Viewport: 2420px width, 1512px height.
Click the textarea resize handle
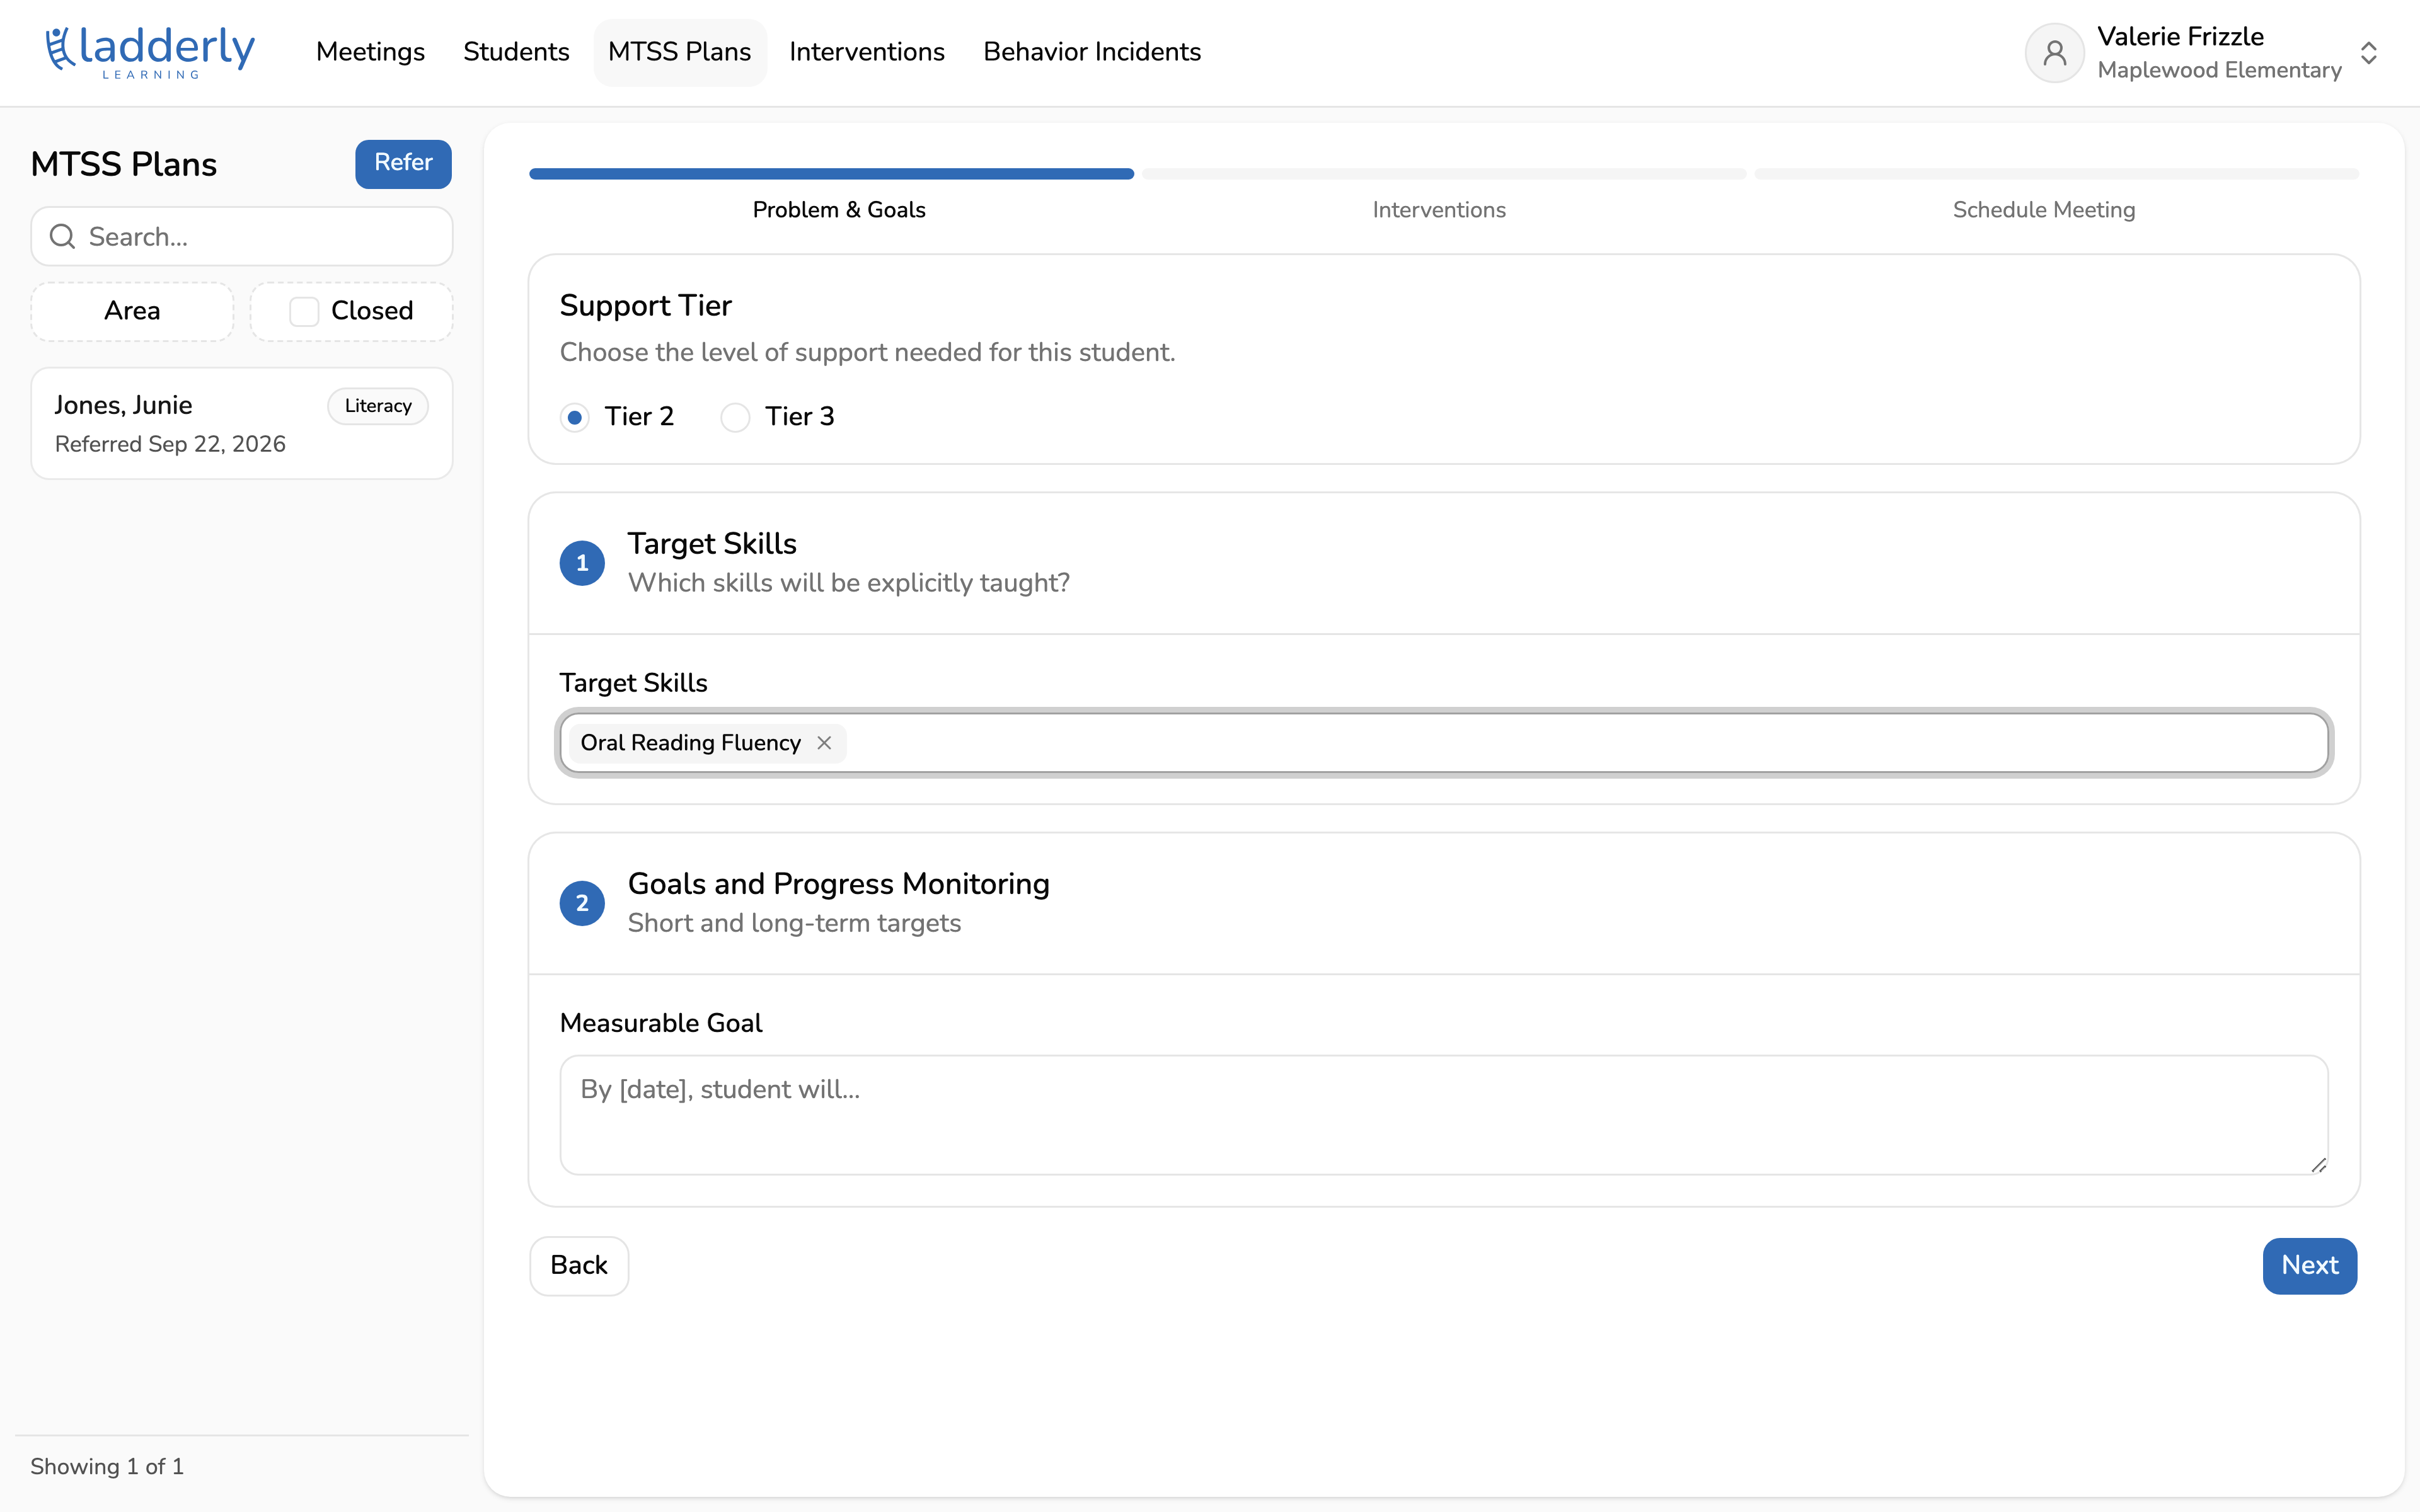click(2318, 1164)
